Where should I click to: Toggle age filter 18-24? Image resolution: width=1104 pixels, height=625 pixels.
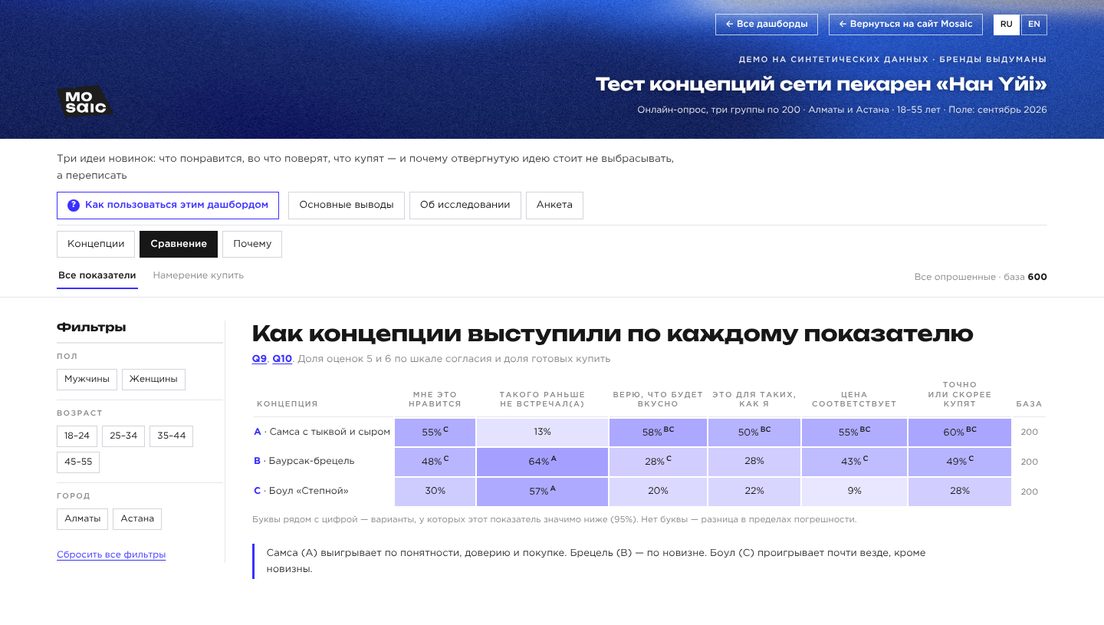77,436
